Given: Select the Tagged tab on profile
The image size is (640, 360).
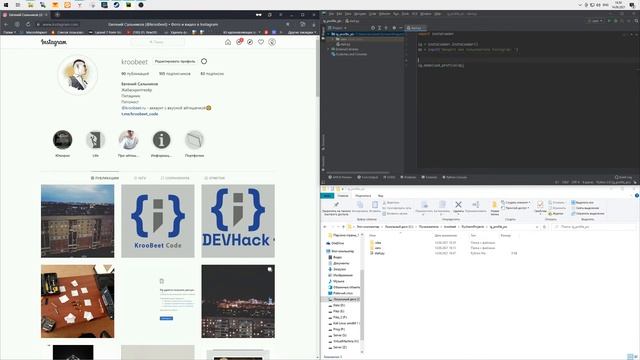Looking at the screenshot, I should click(215, 178).
